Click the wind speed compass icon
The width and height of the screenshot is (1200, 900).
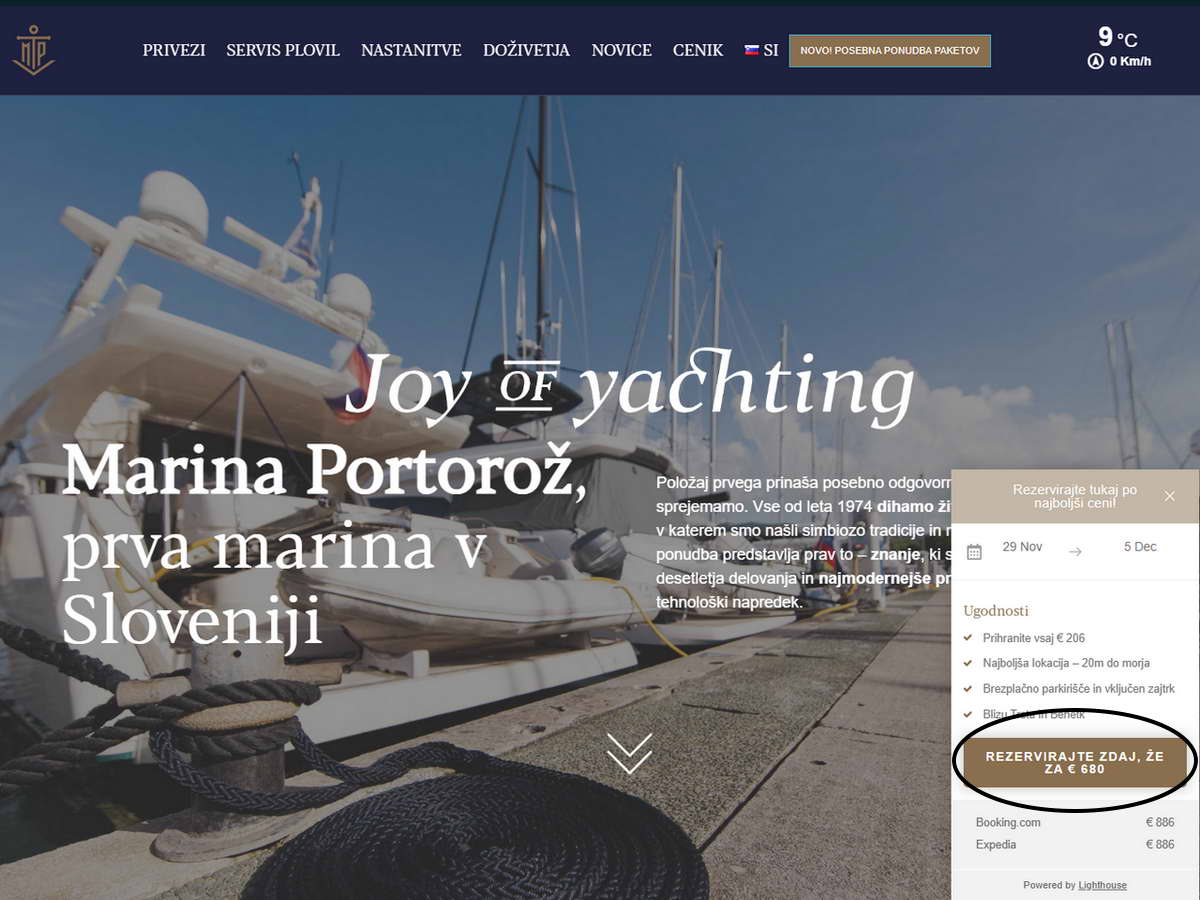click(1095, 61)
